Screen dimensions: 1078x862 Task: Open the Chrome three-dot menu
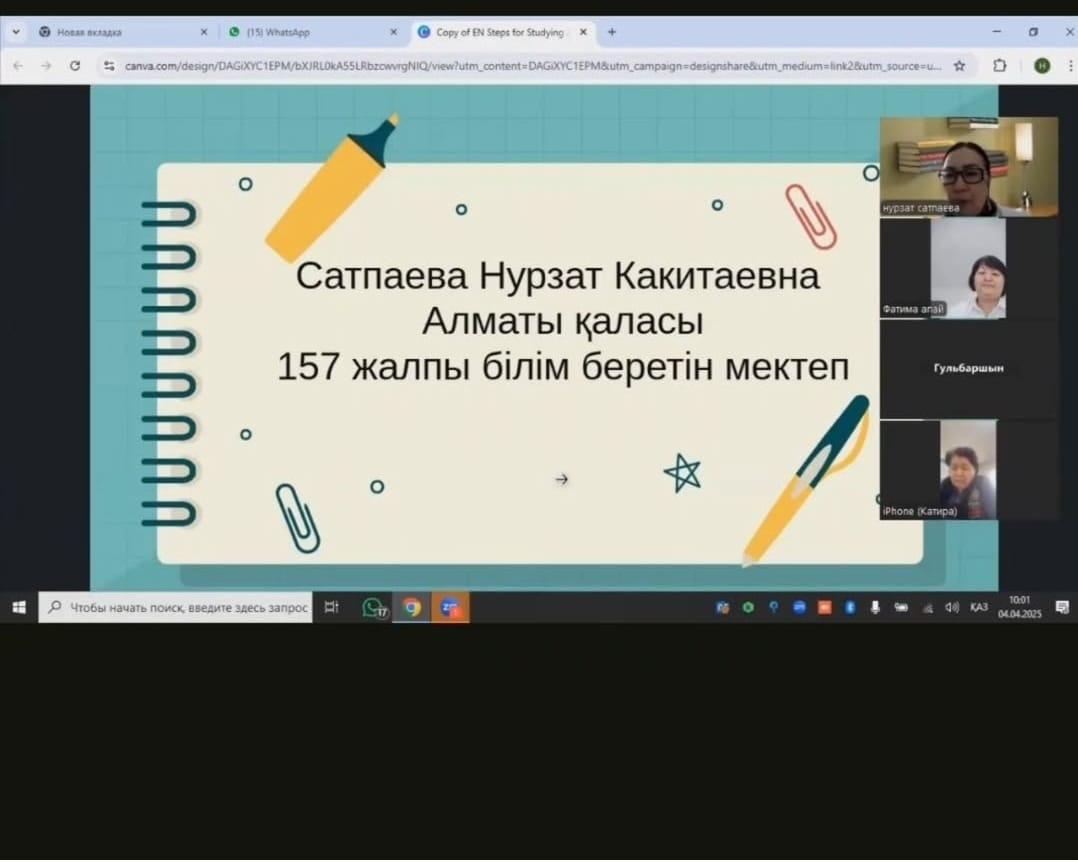click(x=1070, y=66)
